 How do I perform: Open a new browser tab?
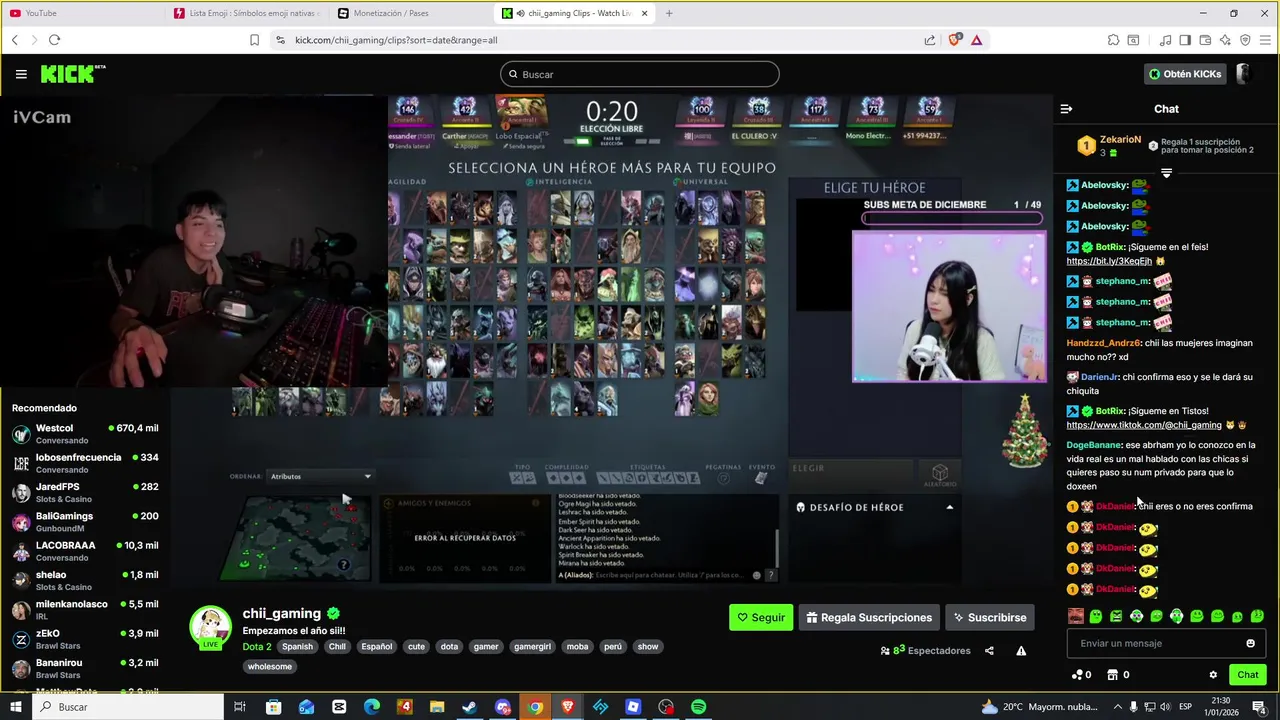[x=669, y=13]
